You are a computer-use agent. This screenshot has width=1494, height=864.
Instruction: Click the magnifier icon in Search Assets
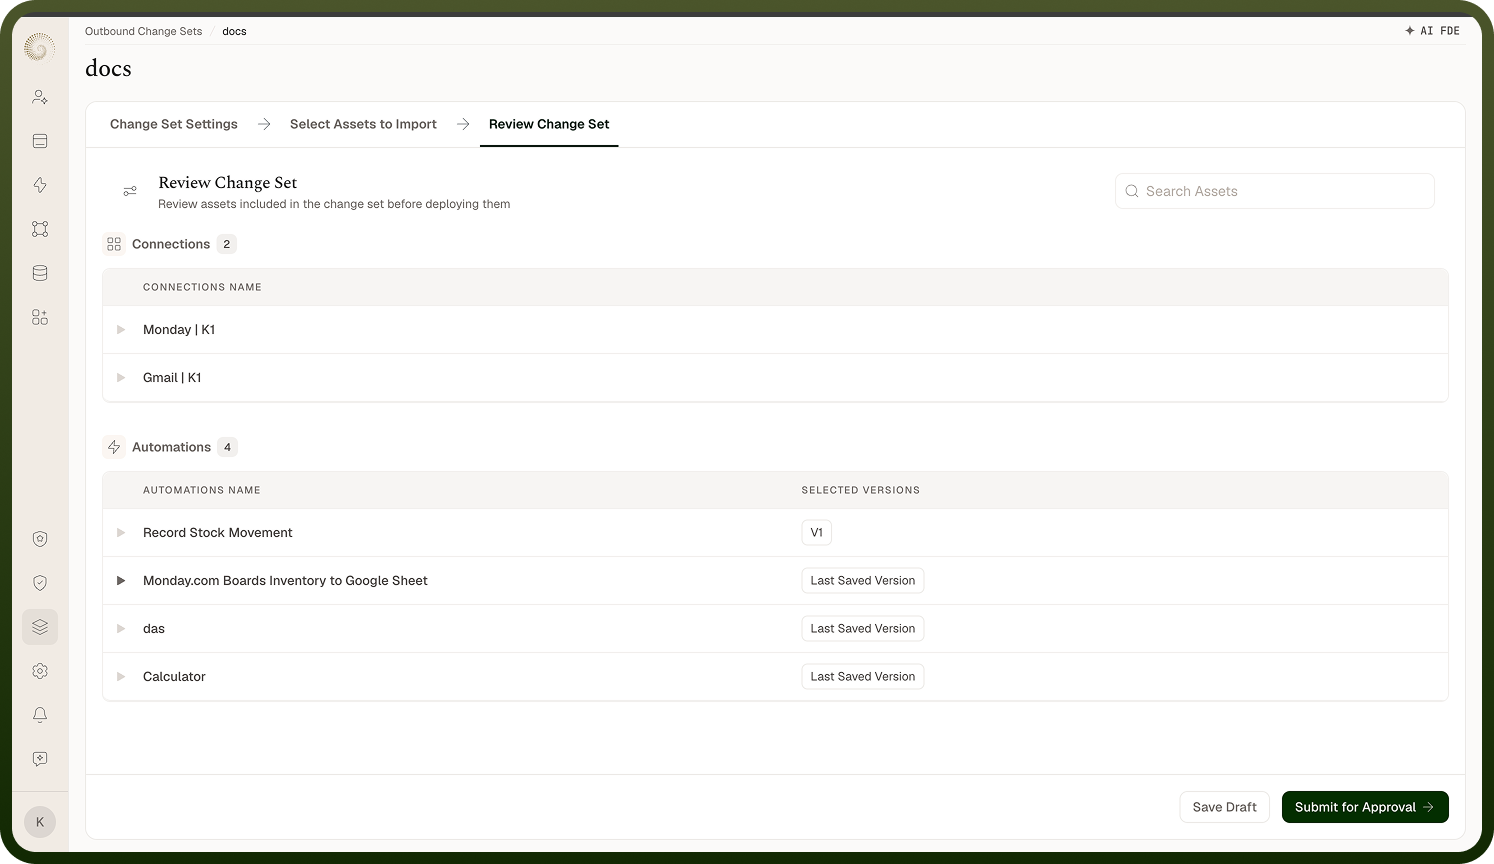(x=1132, y=191)
